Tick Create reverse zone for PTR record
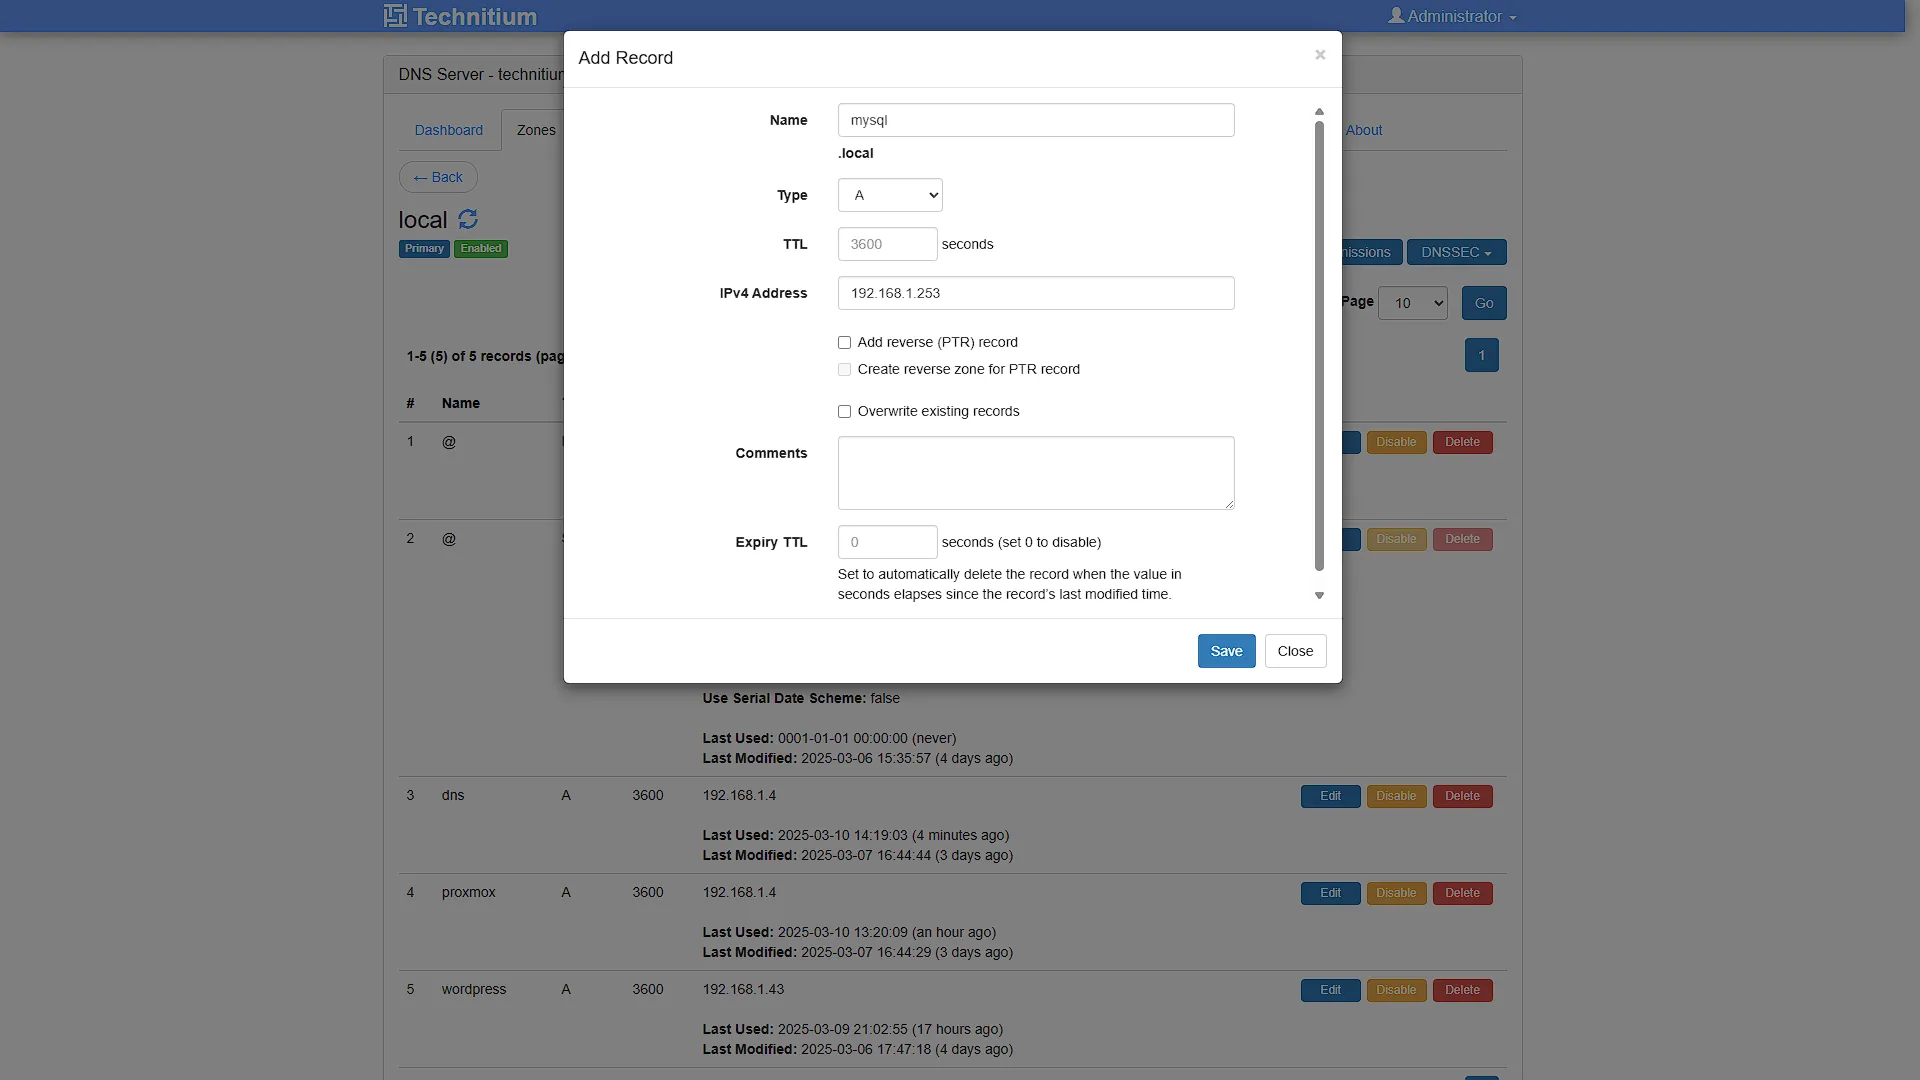Image resolution: width=1920 pixels, height=1080 pixels. 844,369
